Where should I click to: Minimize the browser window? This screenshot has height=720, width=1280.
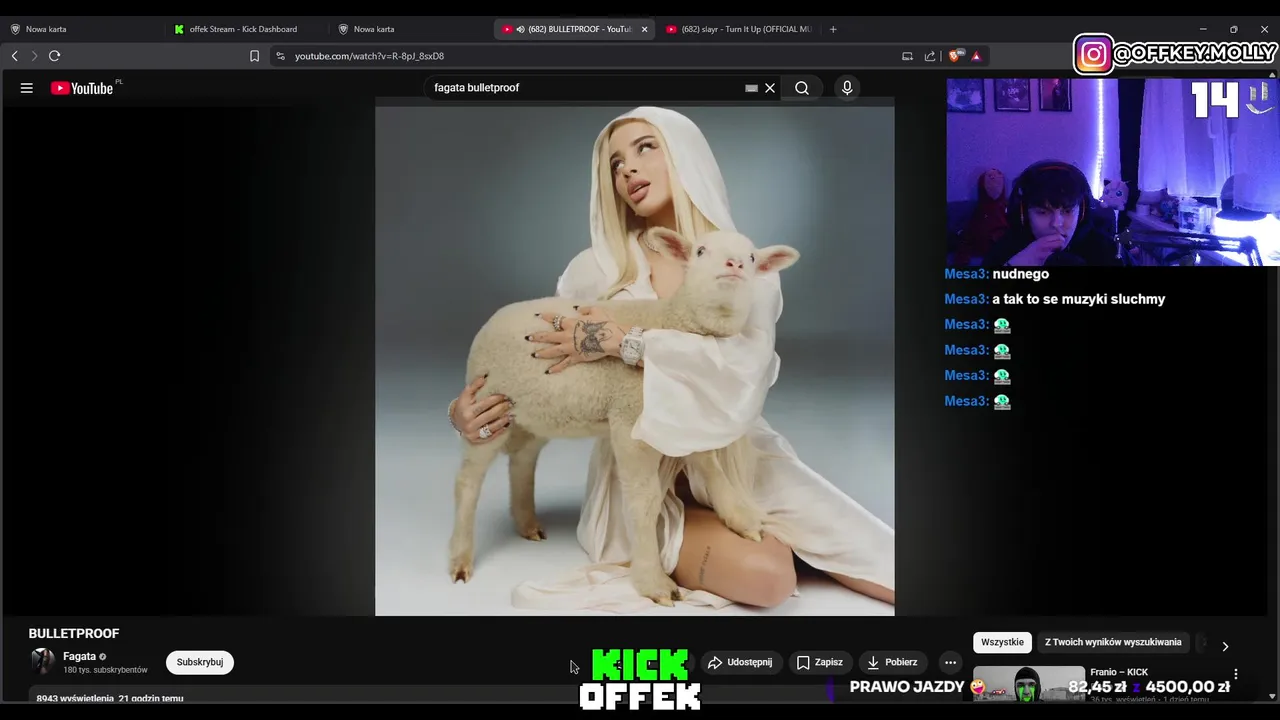coord(1203,29)
